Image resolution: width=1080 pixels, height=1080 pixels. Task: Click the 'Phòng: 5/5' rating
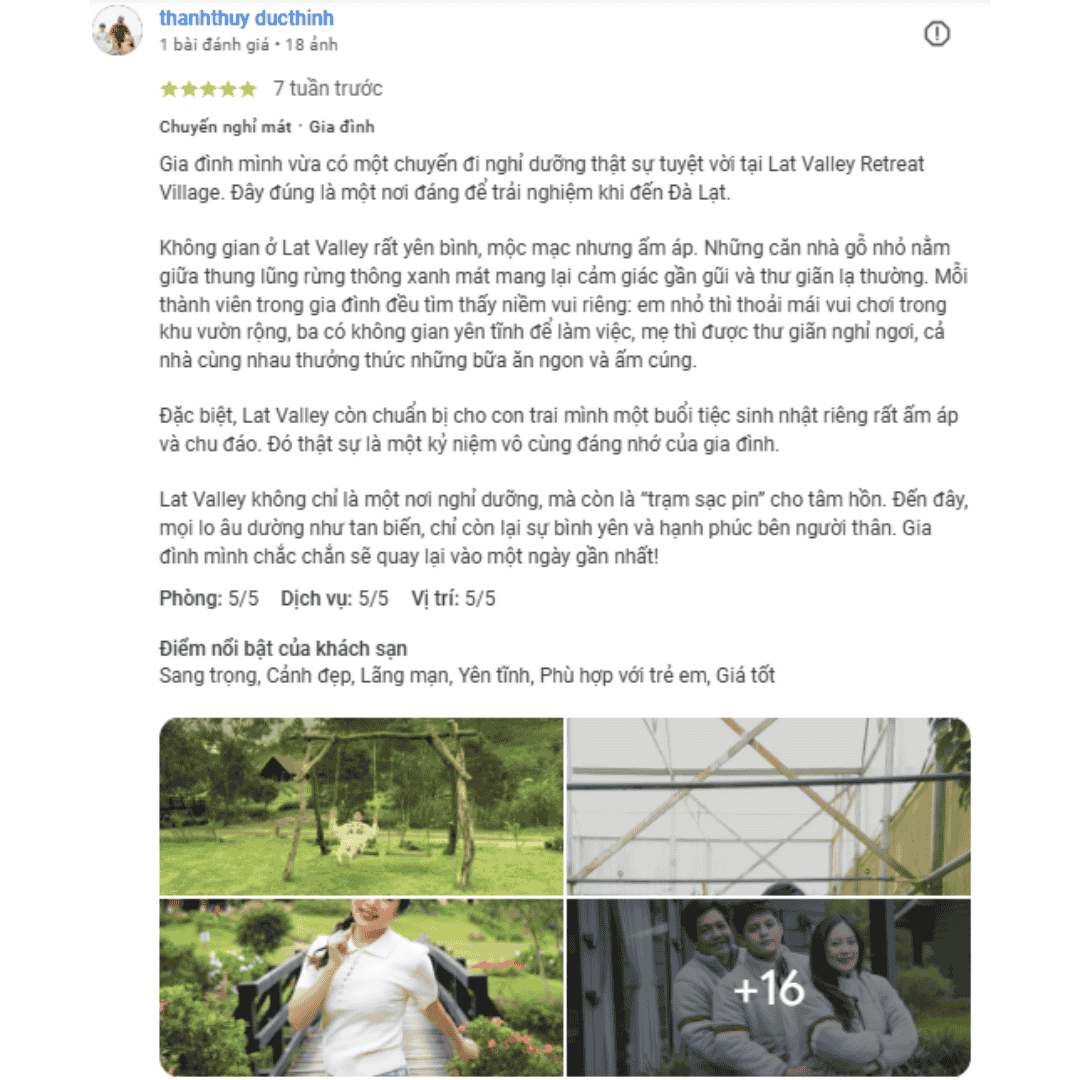pos(209,599)
